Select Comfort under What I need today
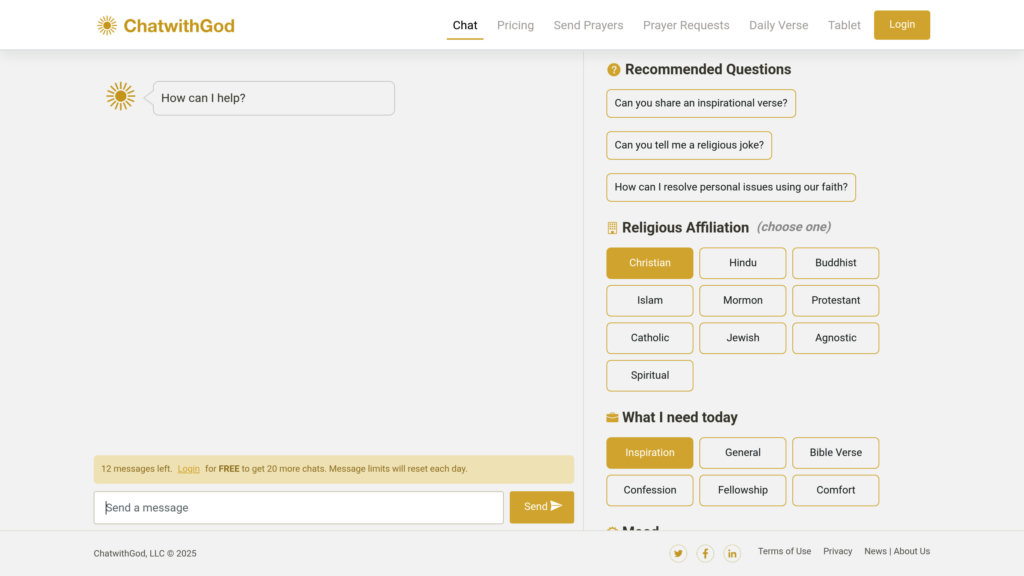The width and height of the screenshot is (1024, 576). [835, 490]
